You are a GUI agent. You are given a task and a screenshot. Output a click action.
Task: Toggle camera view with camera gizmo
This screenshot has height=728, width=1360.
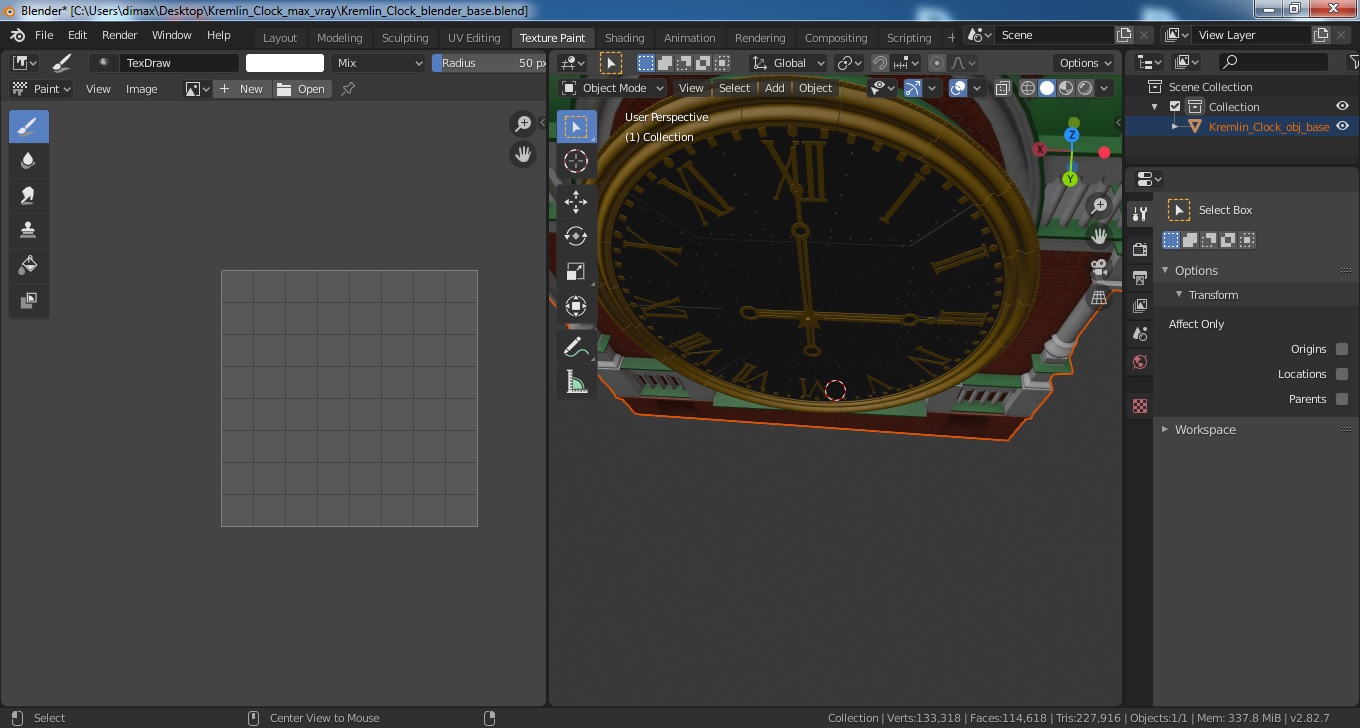1100,267
